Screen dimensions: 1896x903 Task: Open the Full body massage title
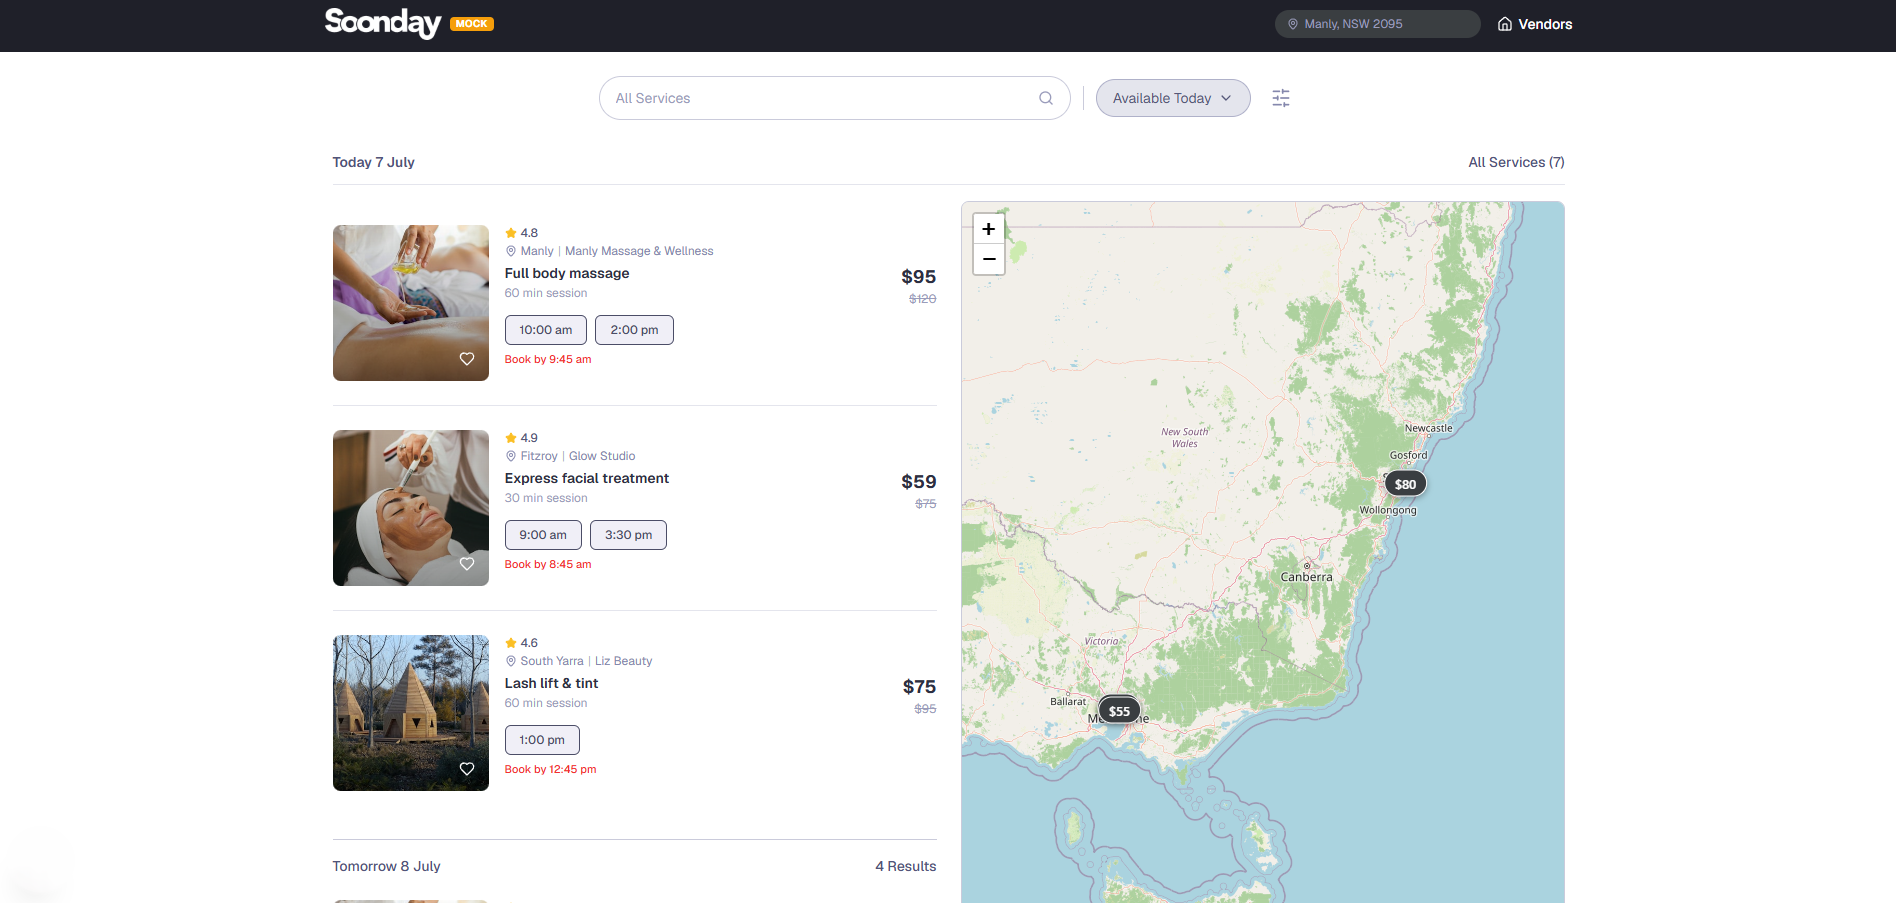pyautogui.click(x=567, y=273)
